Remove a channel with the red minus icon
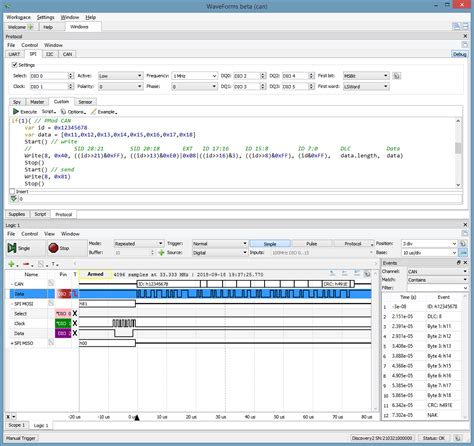474x446 pixels. click(26, 264)
